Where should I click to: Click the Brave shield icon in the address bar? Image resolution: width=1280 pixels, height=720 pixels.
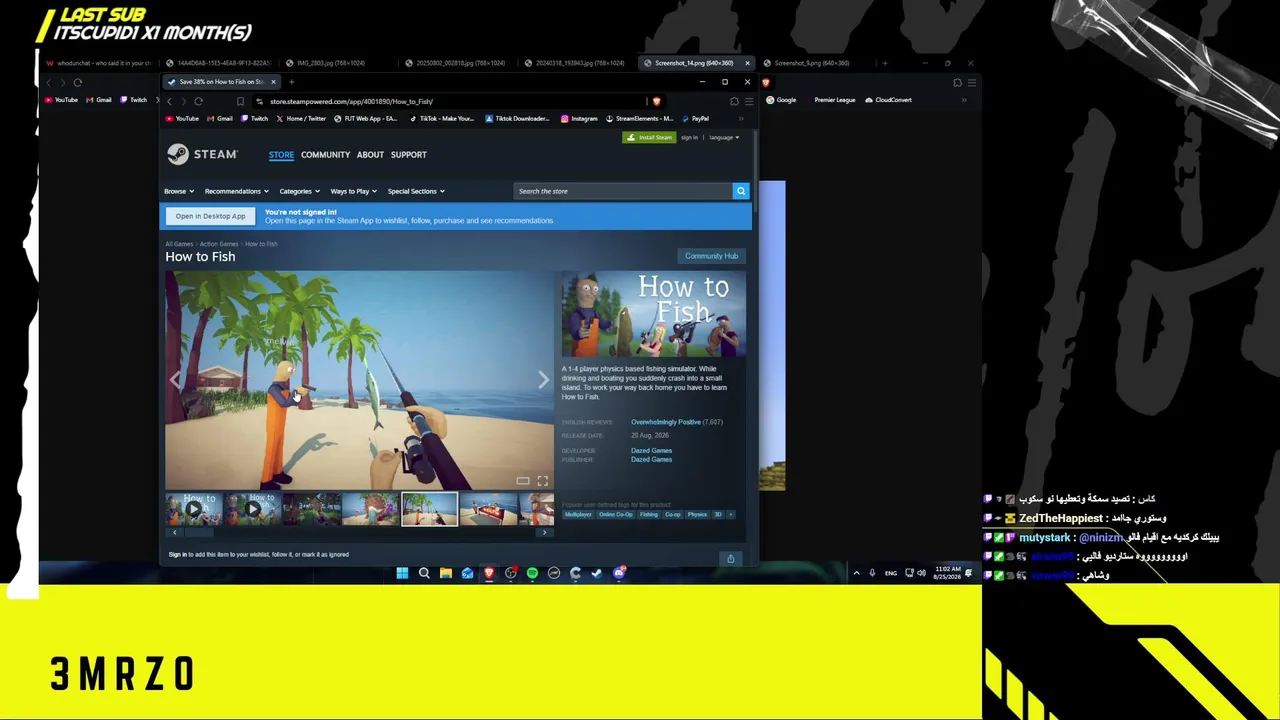[x=656, y=101]
